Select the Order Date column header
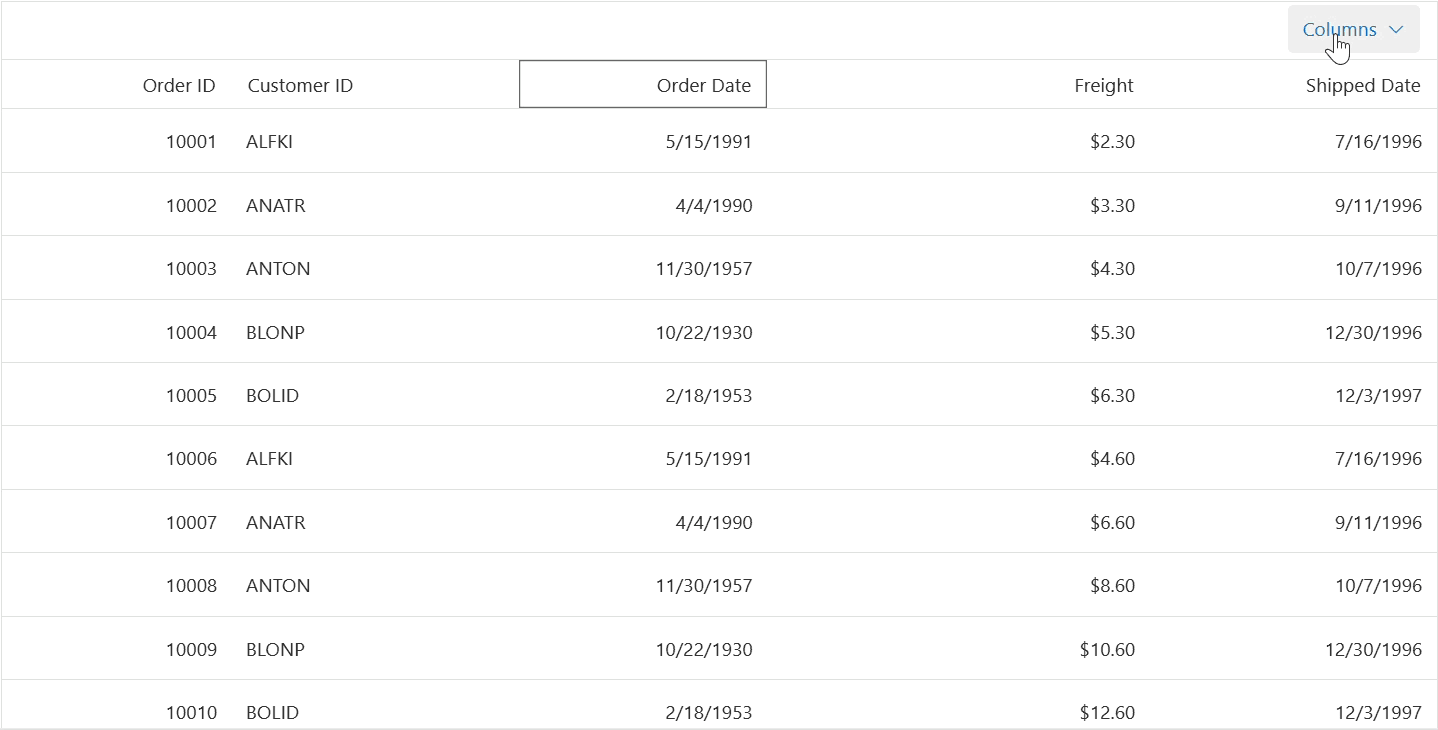Image resolution: width=1438 pixels, height=730 pixels. 703,85
